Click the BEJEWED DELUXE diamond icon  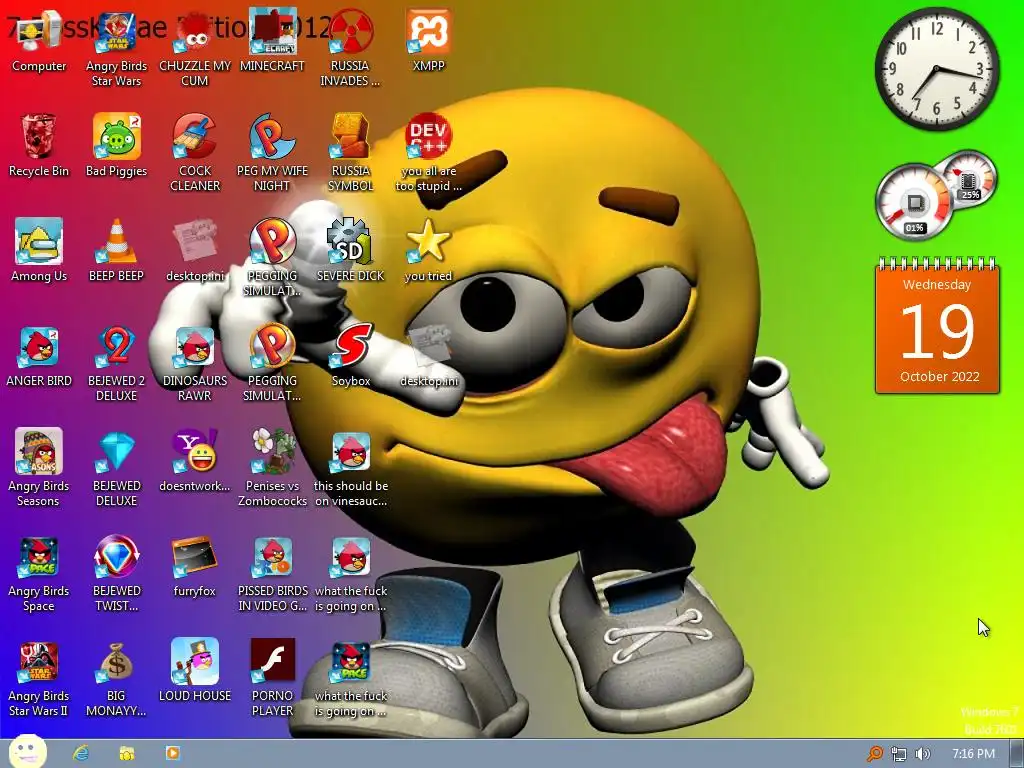pos(116,469)
